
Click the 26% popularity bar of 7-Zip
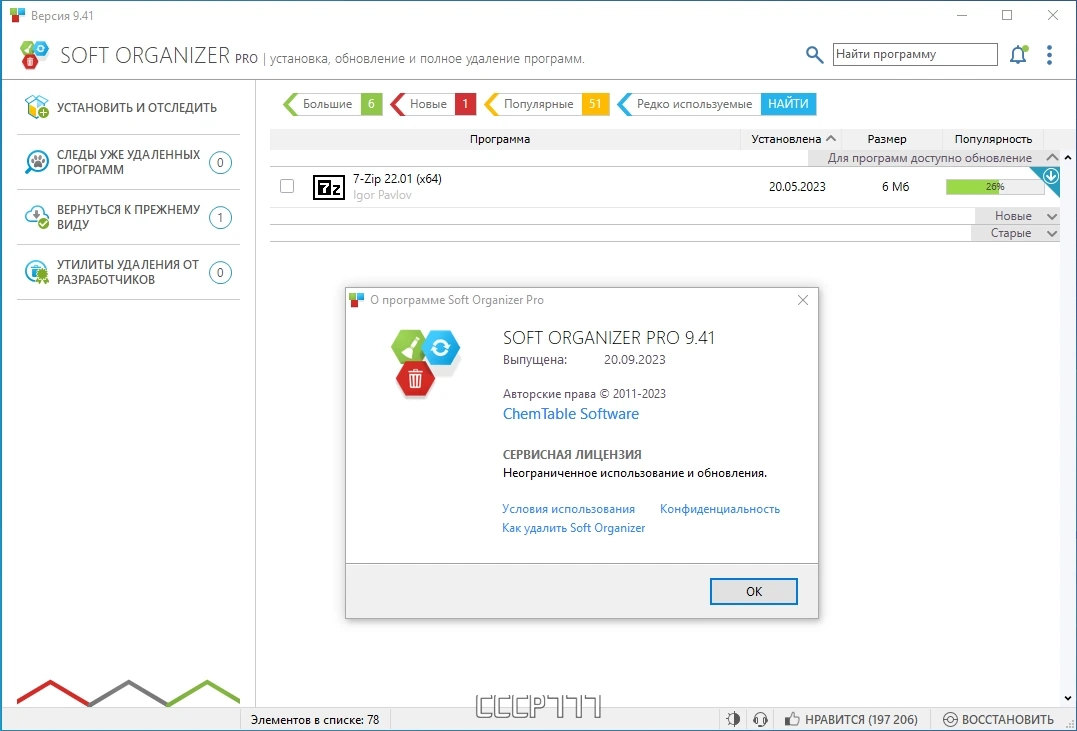(995, 187)
